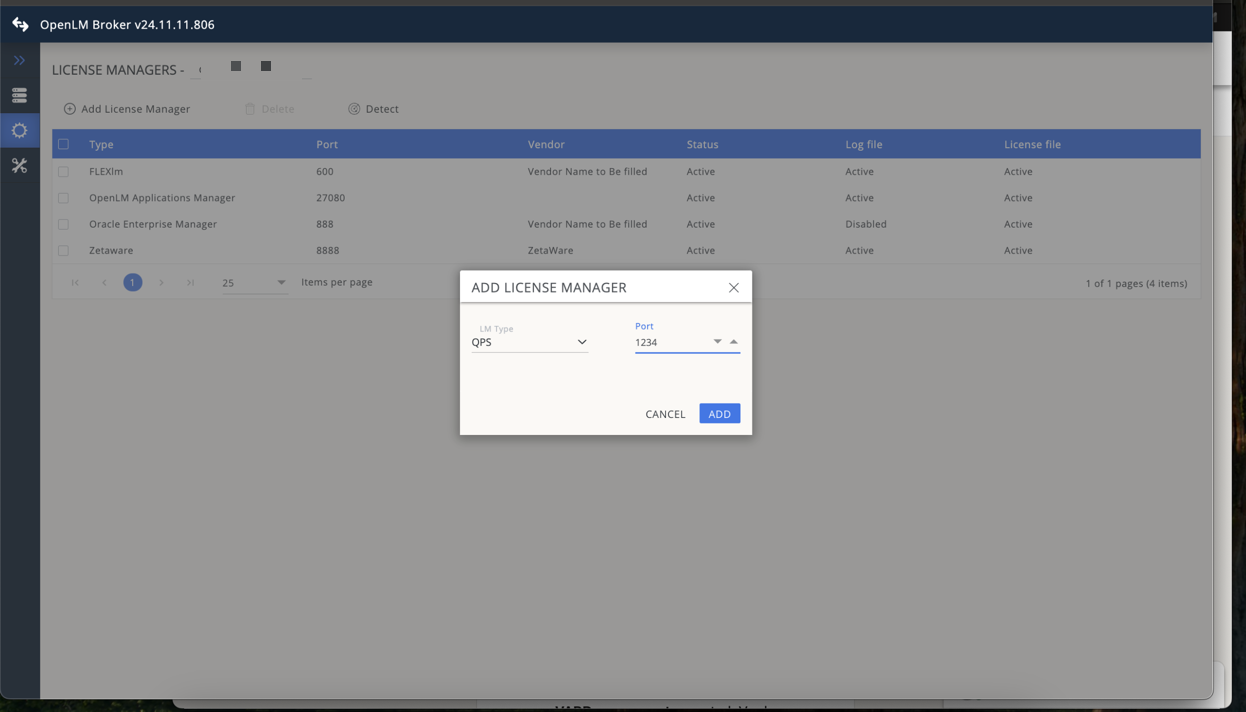Click the Detect icon

[x=353, y=108]
